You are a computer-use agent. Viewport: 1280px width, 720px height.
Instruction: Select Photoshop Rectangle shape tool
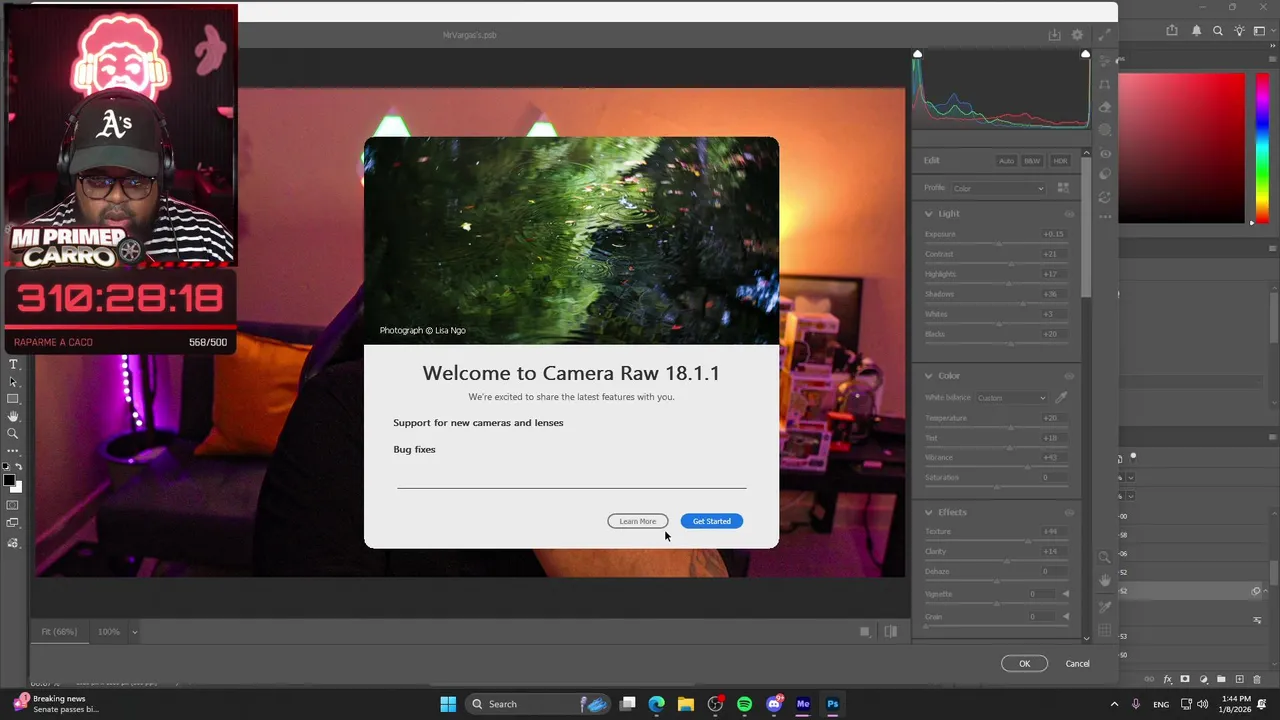click(x=13, y=399)
